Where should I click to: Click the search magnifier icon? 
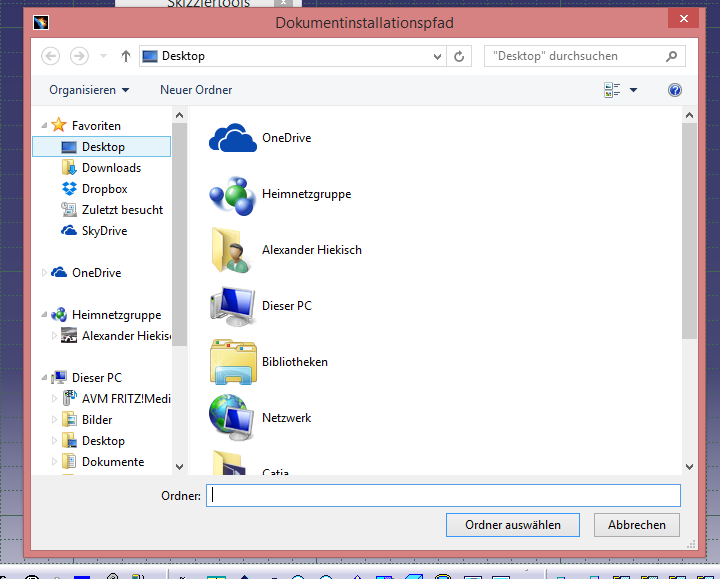coord(671,56)
